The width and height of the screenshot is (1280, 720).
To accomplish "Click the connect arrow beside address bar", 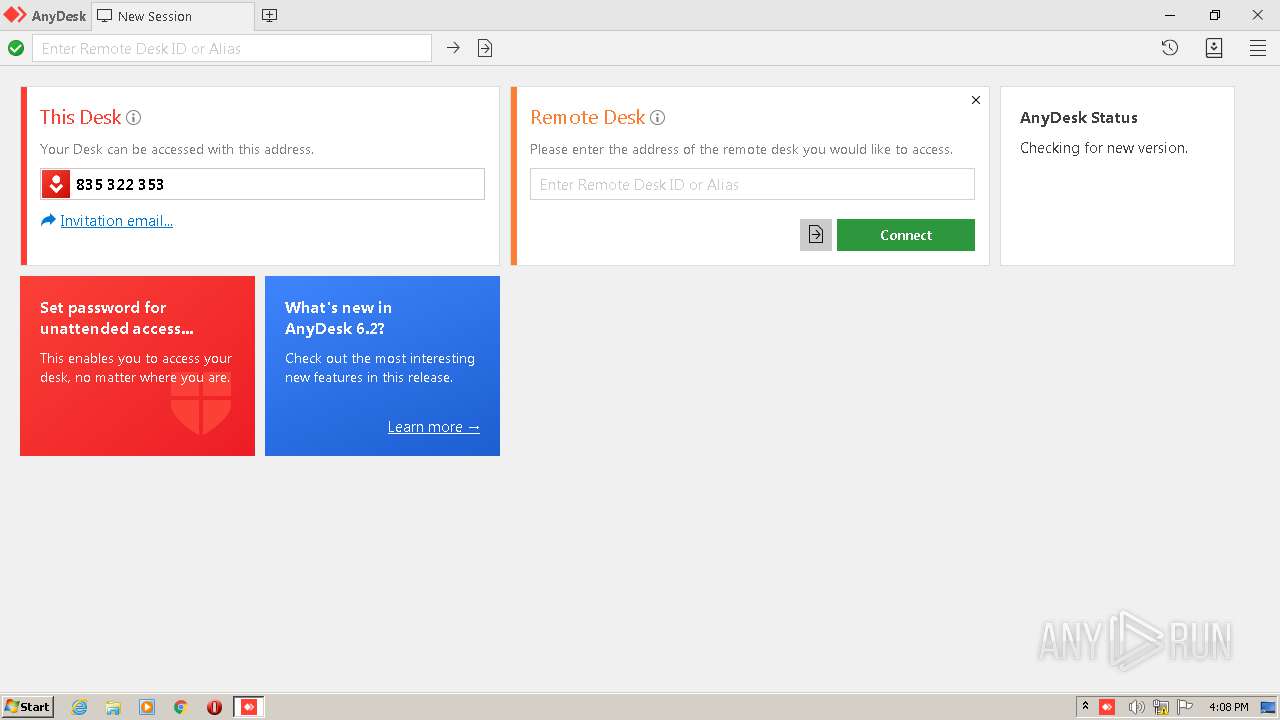I will 453,48.
